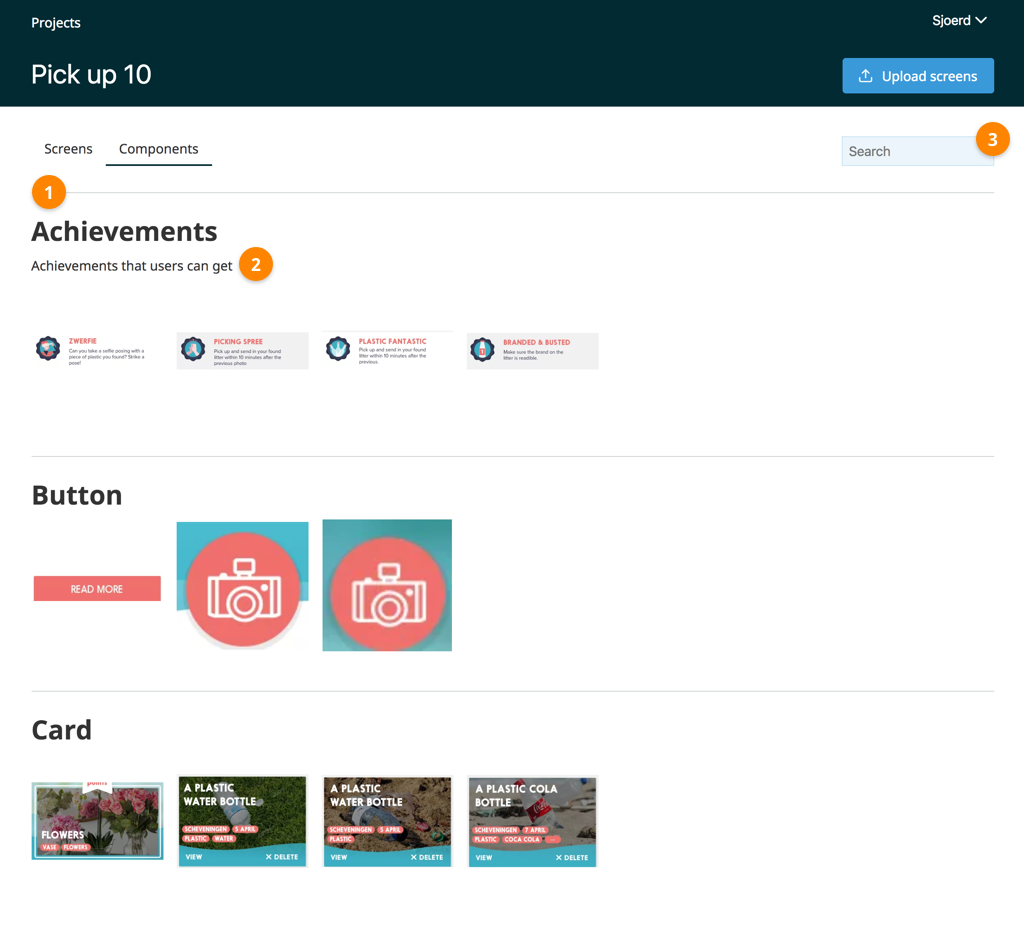This screenshot has height=930, width=1024.
Task: Click the orange marker number 2
Action: click(256, 265)
